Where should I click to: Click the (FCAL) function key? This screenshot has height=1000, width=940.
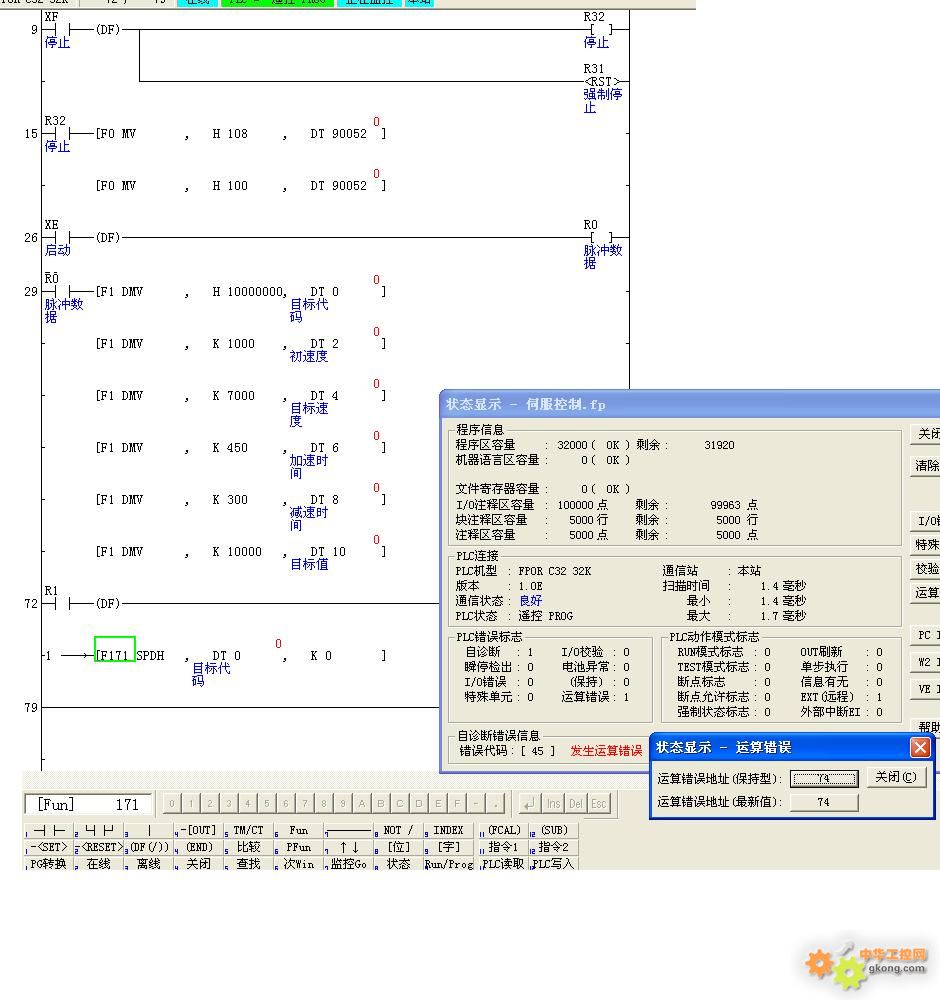[x=504, y=830]
